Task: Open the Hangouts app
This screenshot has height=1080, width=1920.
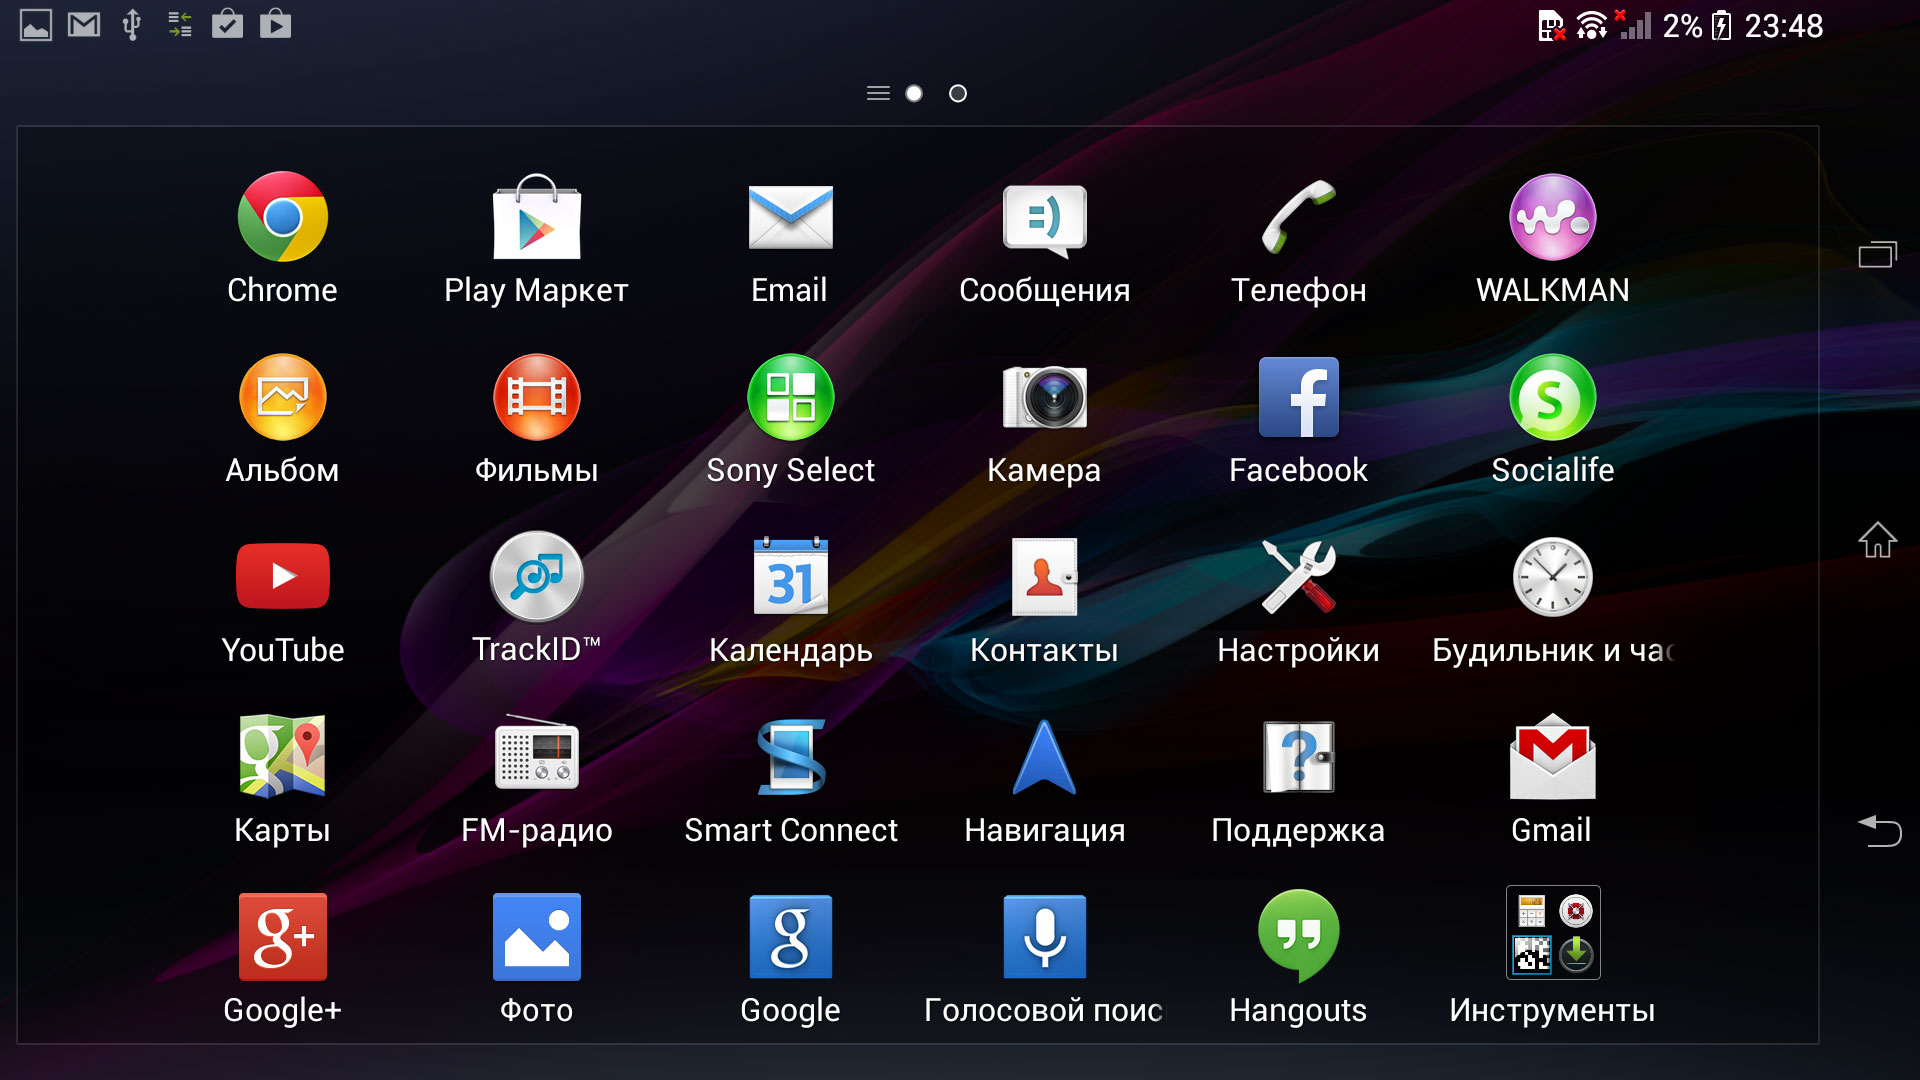Action: tap(1298, 960)
